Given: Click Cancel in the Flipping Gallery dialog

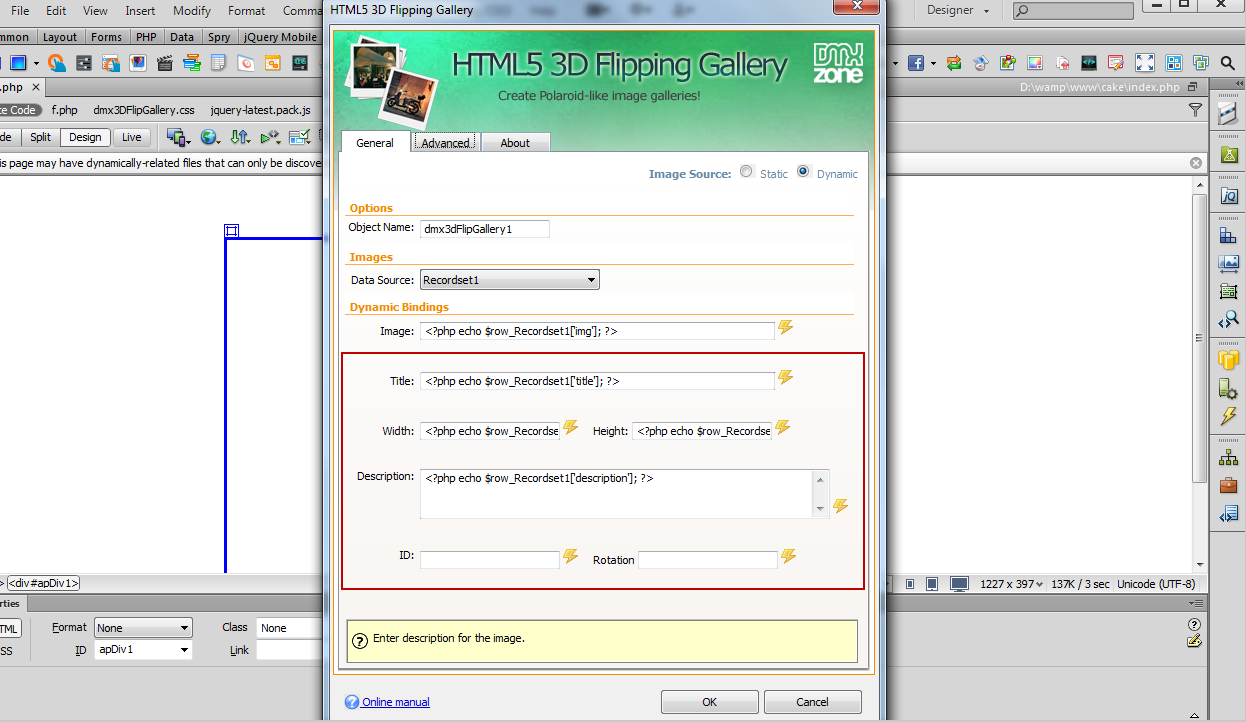Looking at the screenshot, I should click(x=812, y=702).
